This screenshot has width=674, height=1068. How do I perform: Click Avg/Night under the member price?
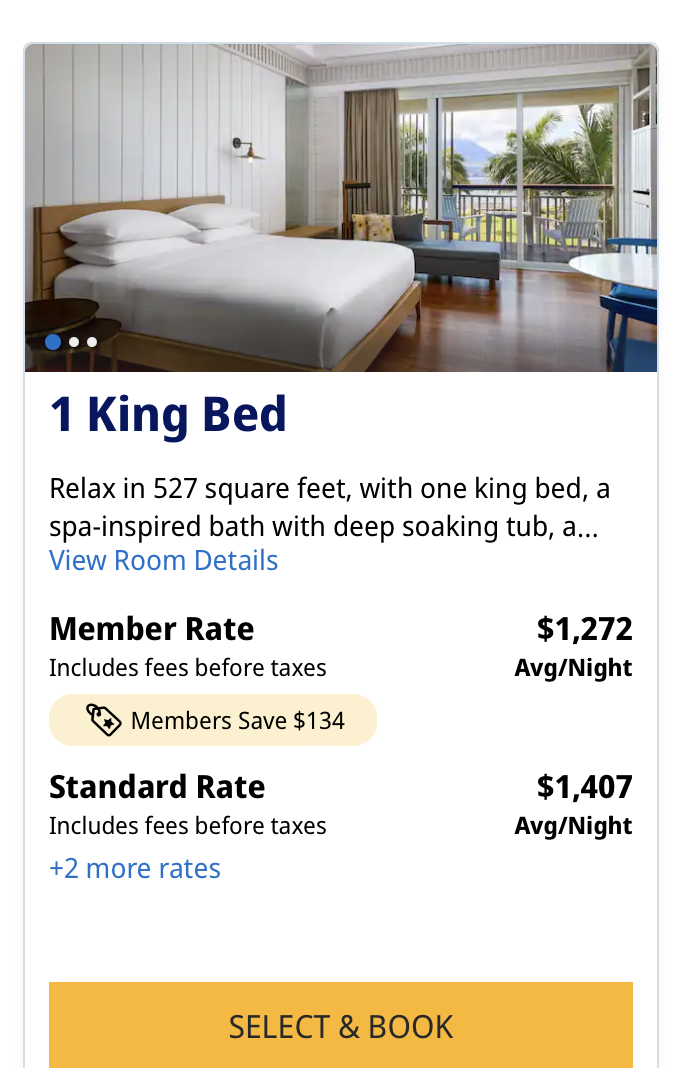tap(573, 668)
